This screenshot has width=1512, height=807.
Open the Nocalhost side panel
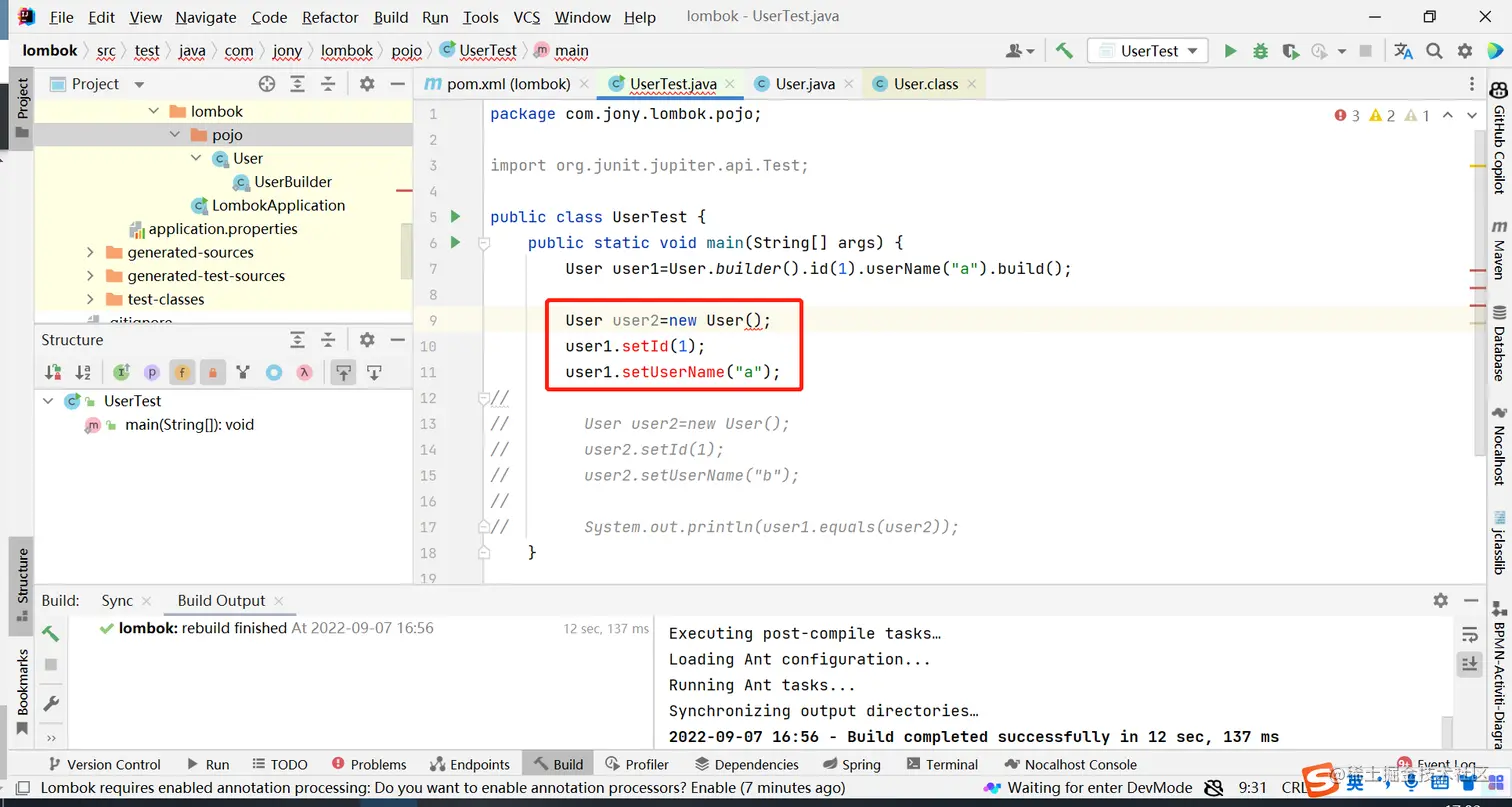1499,445
